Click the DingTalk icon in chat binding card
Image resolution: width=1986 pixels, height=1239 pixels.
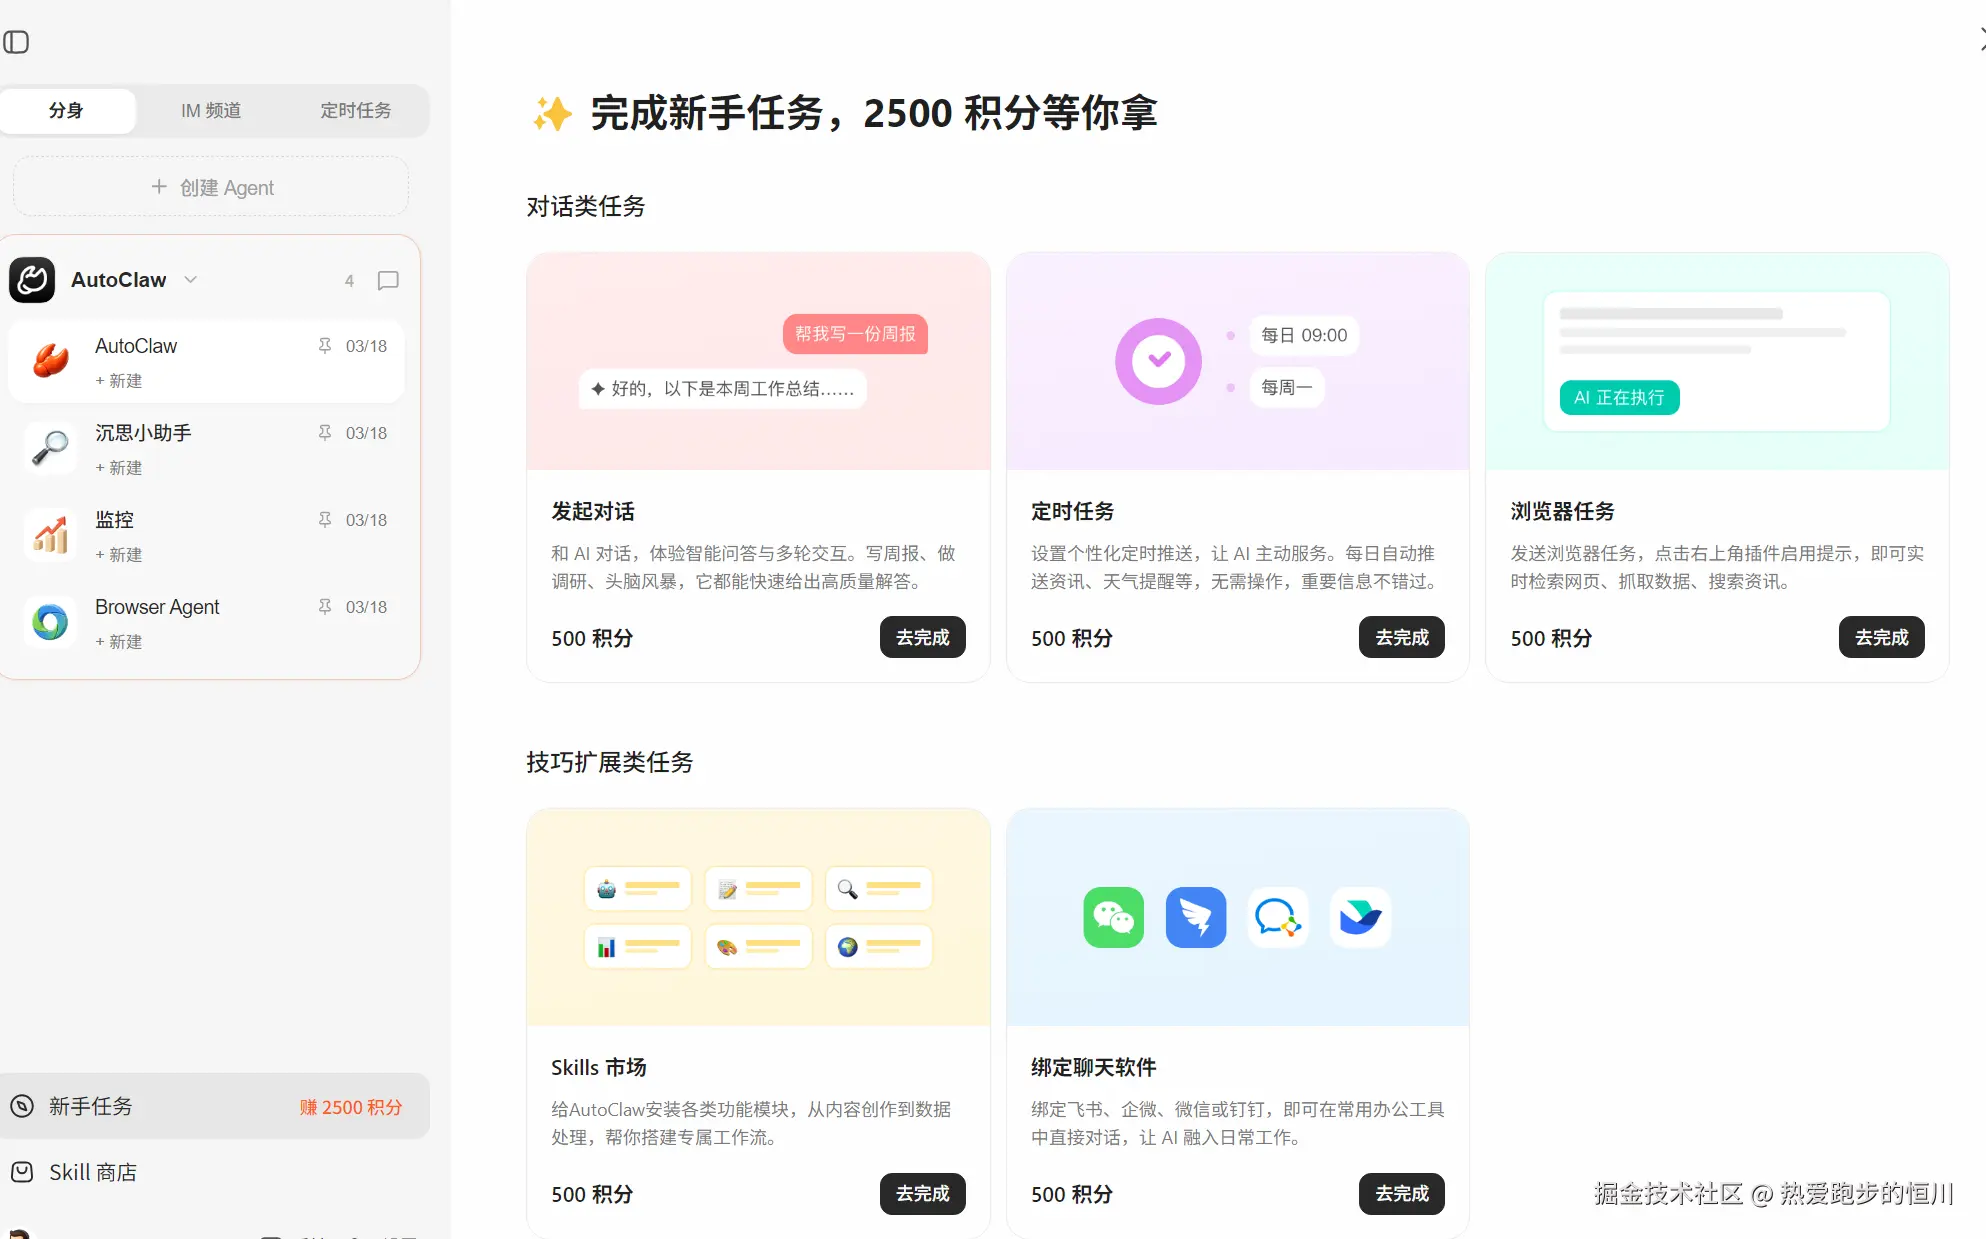1195,917
